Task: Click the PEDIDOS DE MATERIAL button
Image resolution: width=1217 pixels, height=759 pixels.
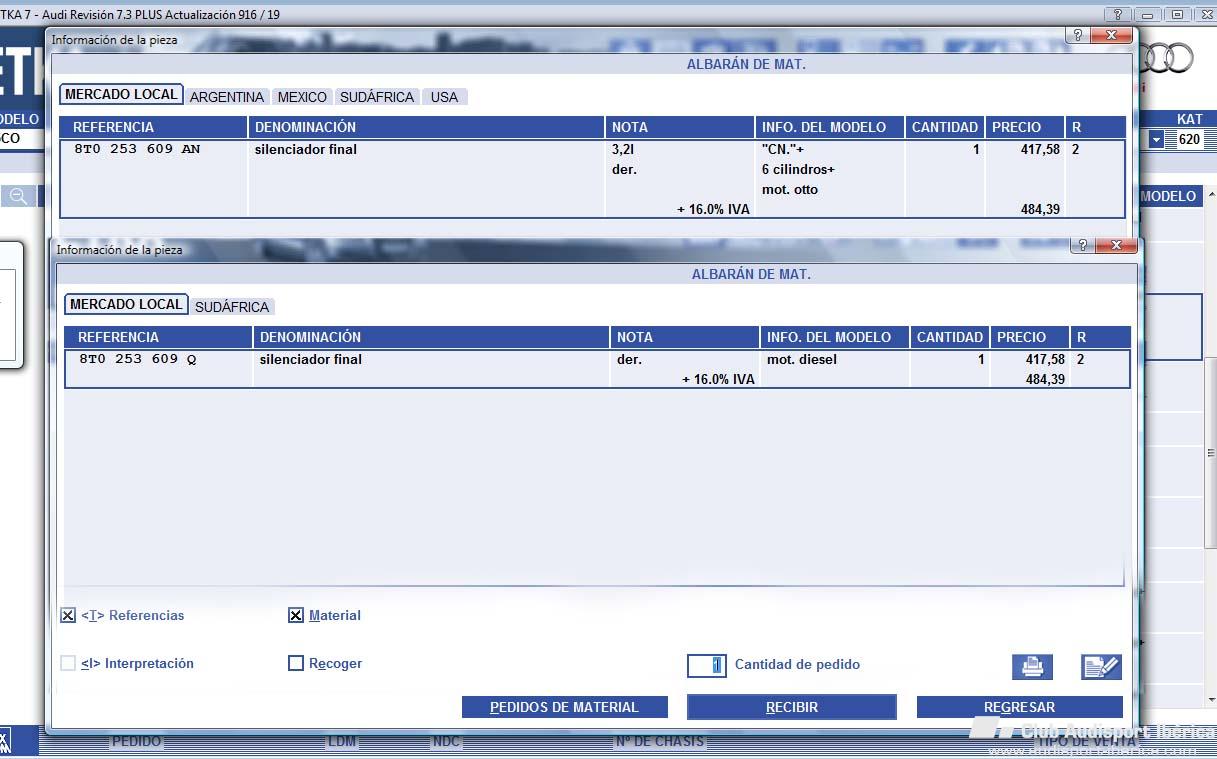Action: click(564, 707)
